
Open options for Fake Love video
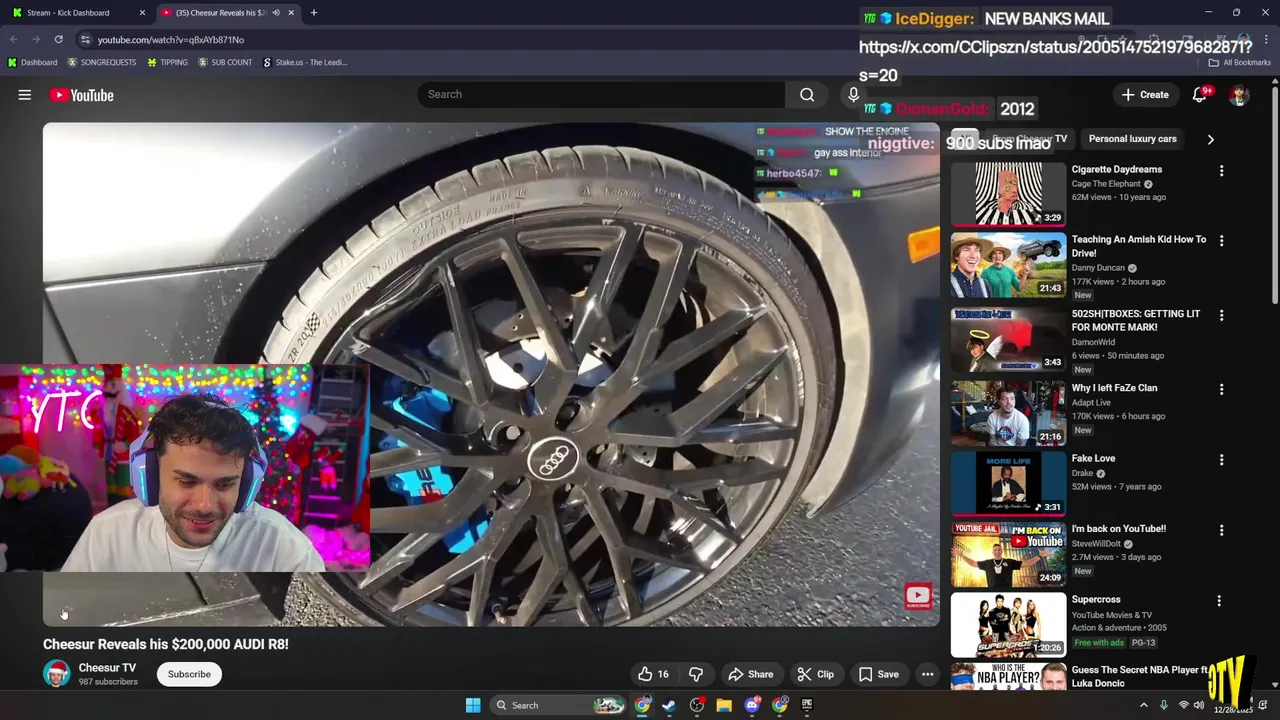[x=1221, y=460]
